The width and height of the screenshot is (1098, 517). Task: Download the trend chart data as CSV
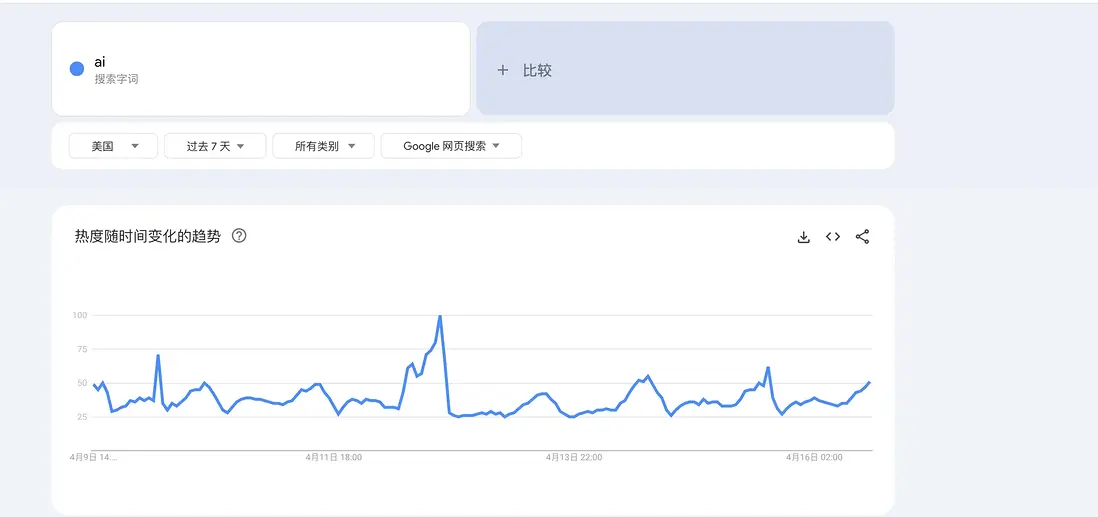tap(803, 237)
